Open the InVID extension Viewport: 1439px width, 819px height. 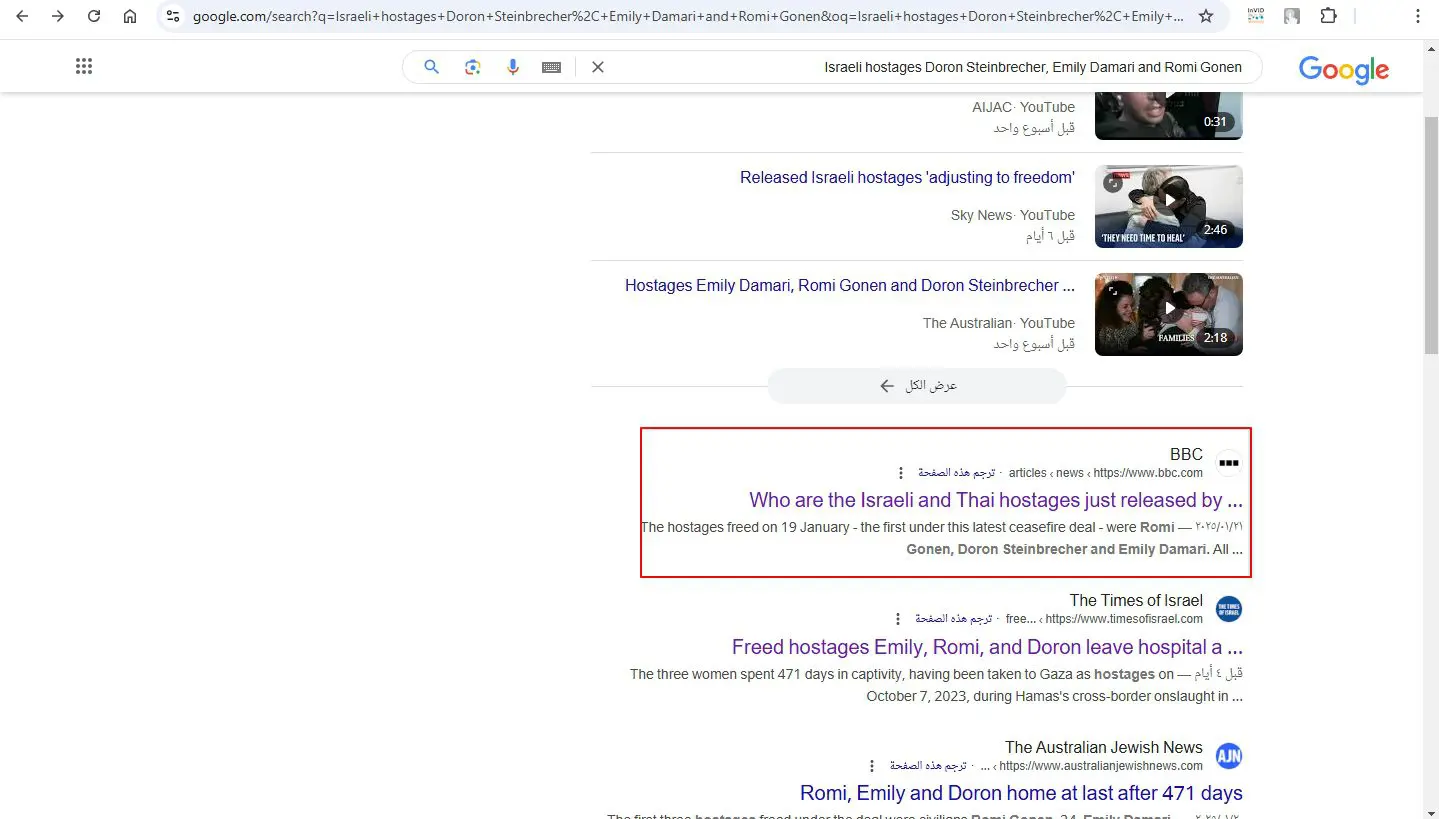tap(1255, 16)
